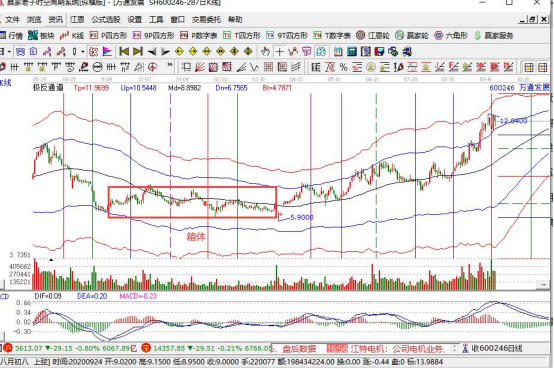Open the 交易委托 menu

click(206, 19)
